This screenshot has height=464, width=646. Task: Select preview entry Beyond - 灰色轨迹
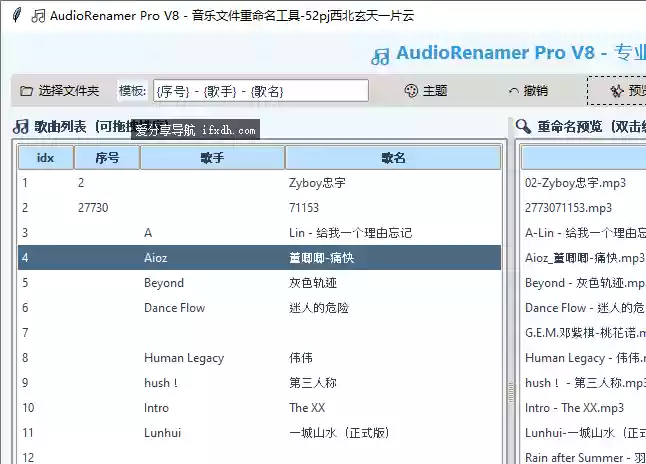pyautogui.click(x=585, y=283)
